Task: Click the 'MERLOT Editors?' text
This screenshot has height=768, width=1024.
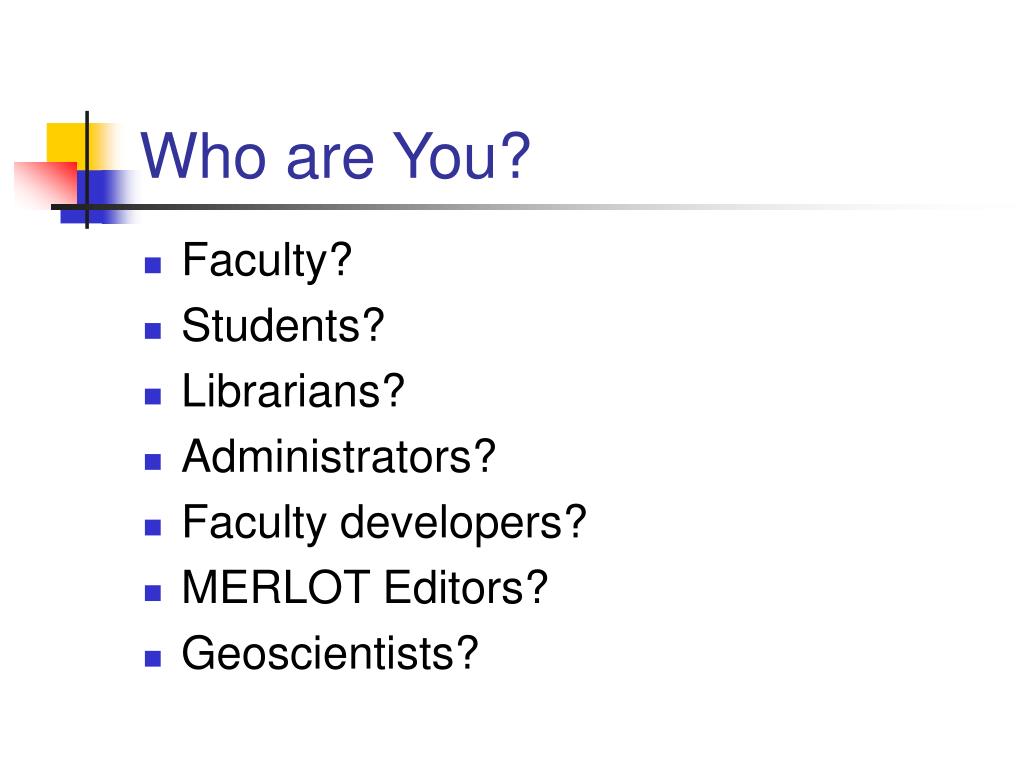Action: tap(364, 587)
